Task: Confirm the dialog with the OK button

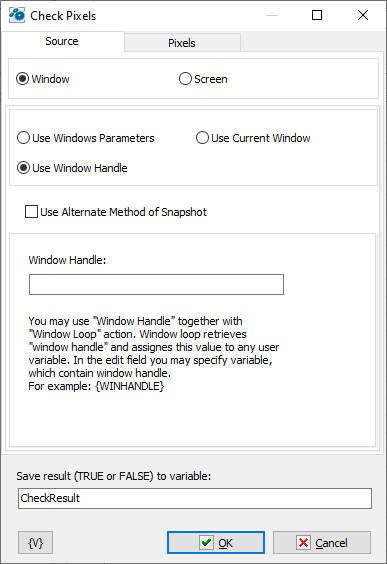Action: [x=216, y=542]
